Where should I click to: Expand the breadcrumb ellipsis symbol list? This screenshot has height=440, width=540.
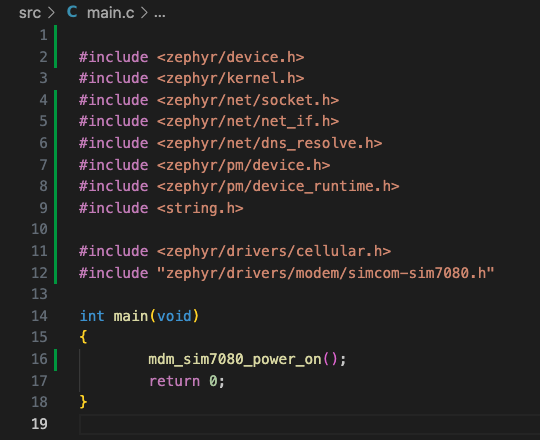tap(159, 14)
